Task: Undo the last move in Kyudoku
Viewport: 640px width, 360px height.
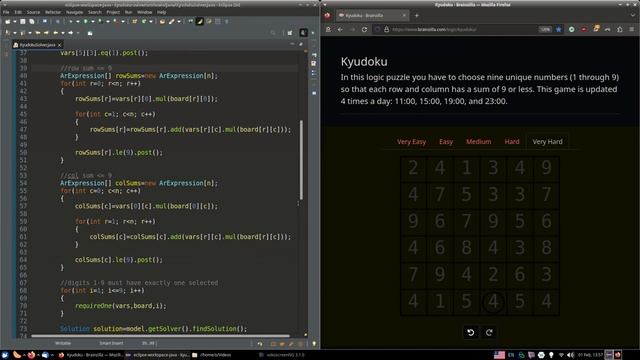Action: (471, 332)
